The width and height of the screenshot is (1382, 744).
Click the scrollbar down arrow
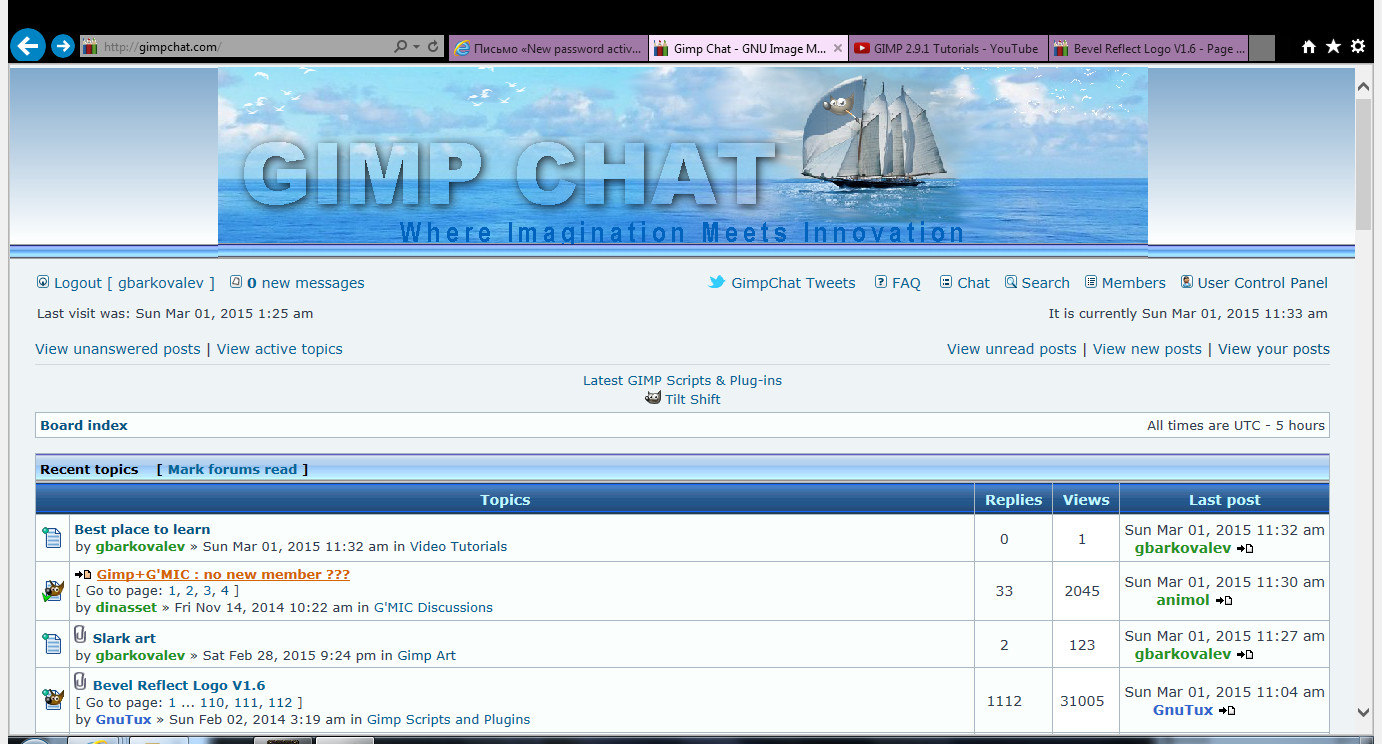1364,712
